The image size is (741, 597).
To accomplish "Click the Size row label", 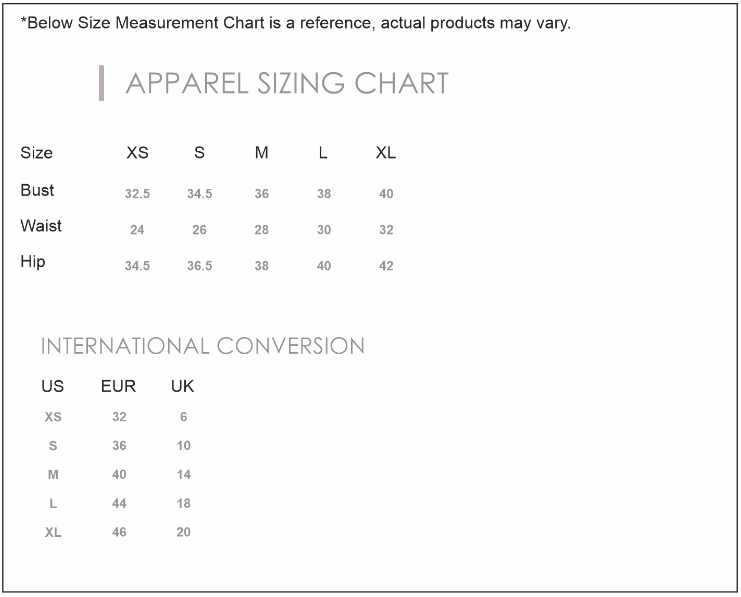I will (x=36, y=153).
